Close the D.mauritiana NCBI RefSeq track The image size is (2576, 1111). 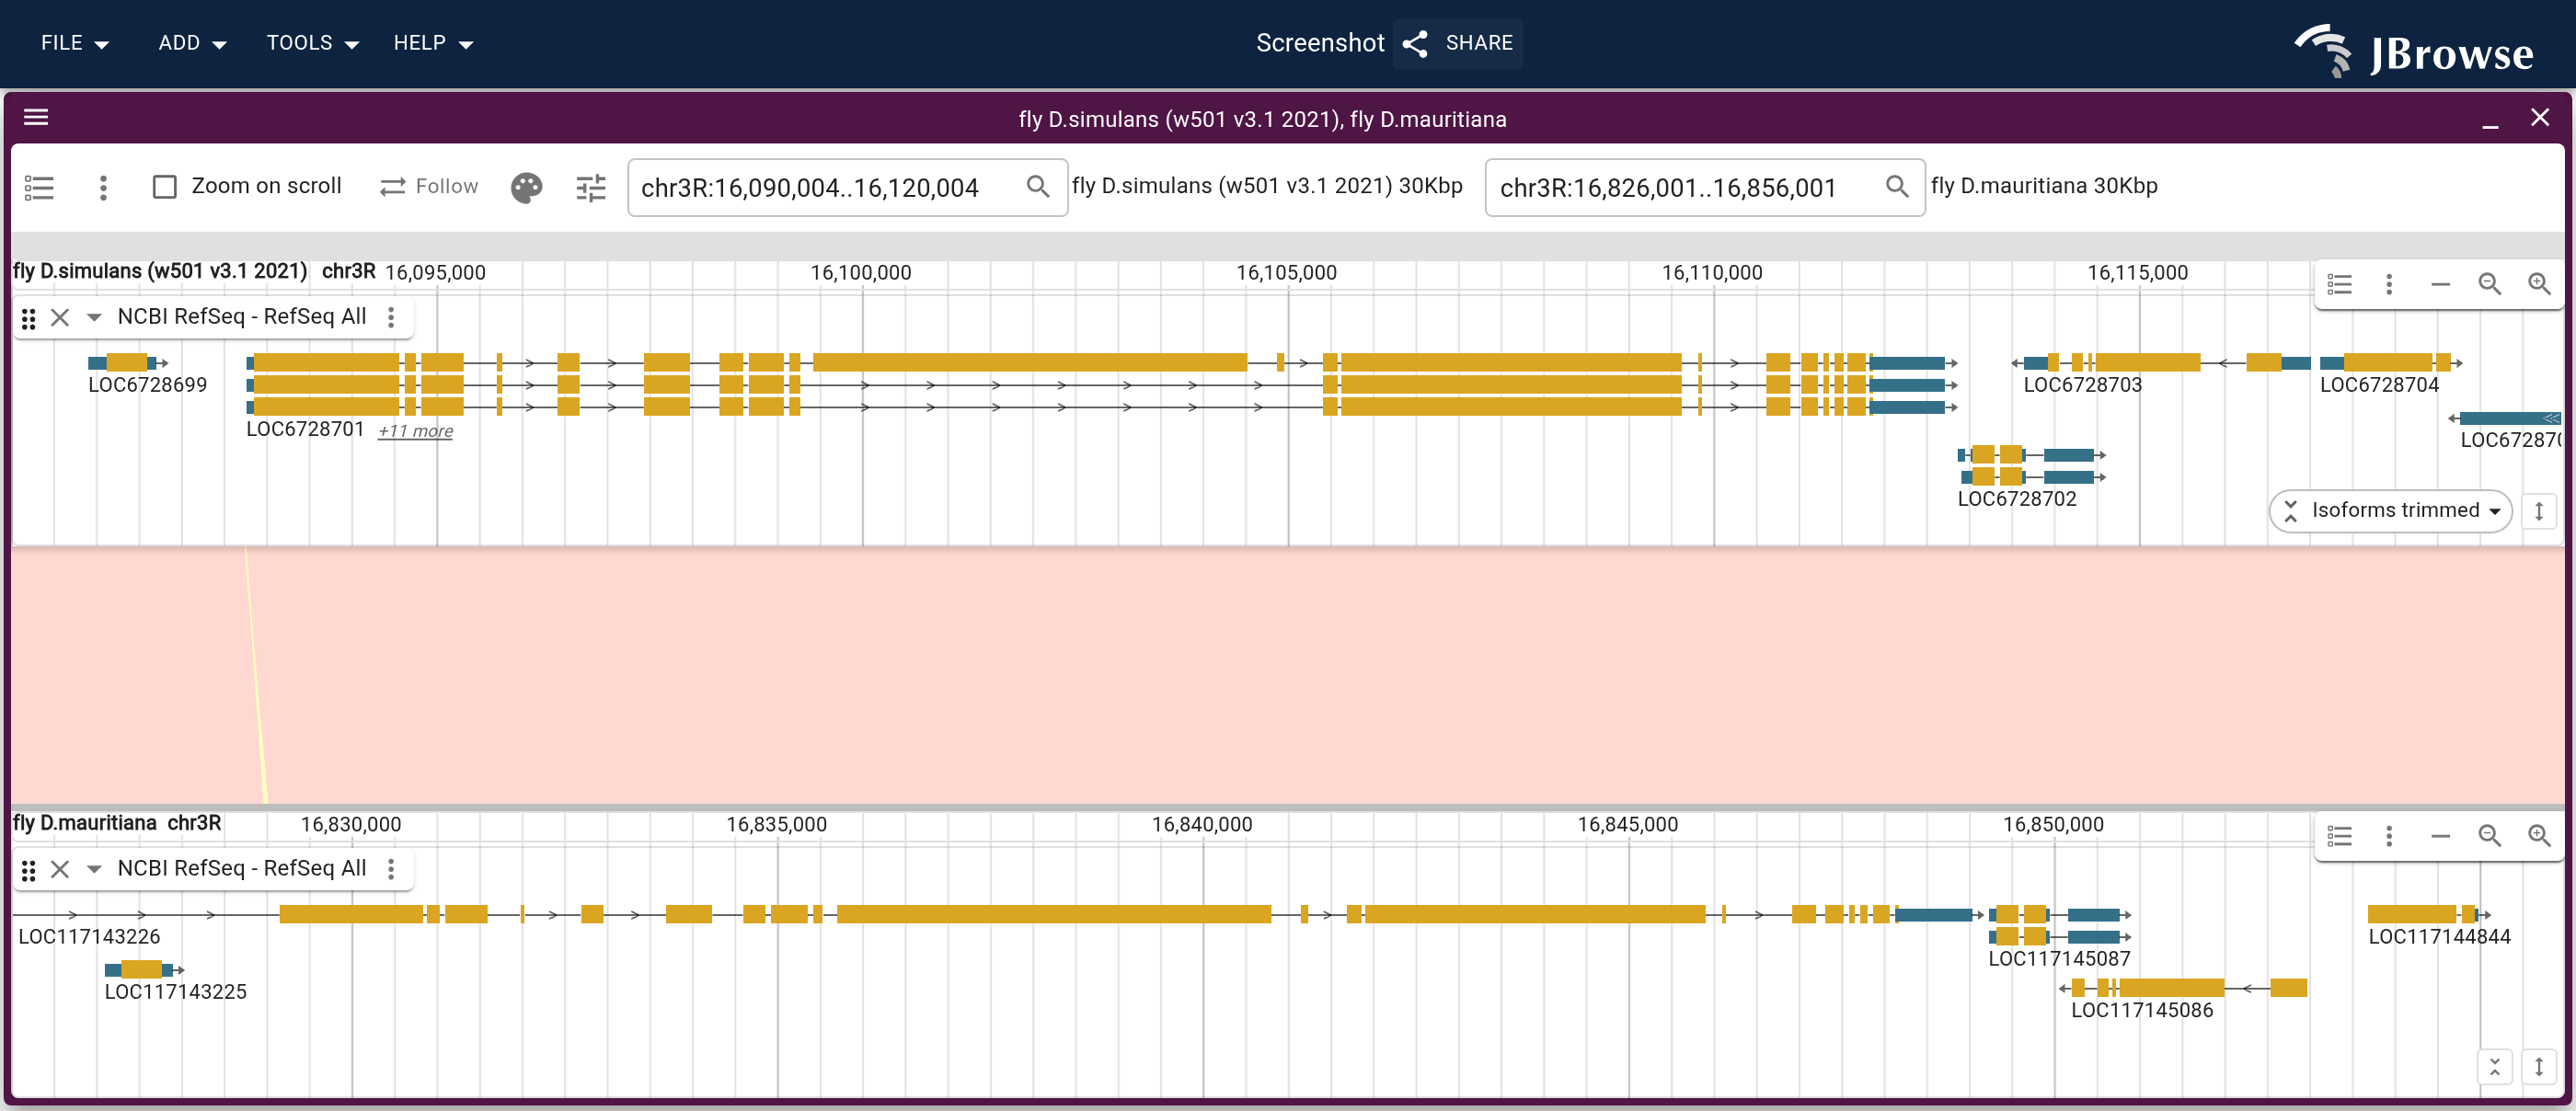(60, 869)
